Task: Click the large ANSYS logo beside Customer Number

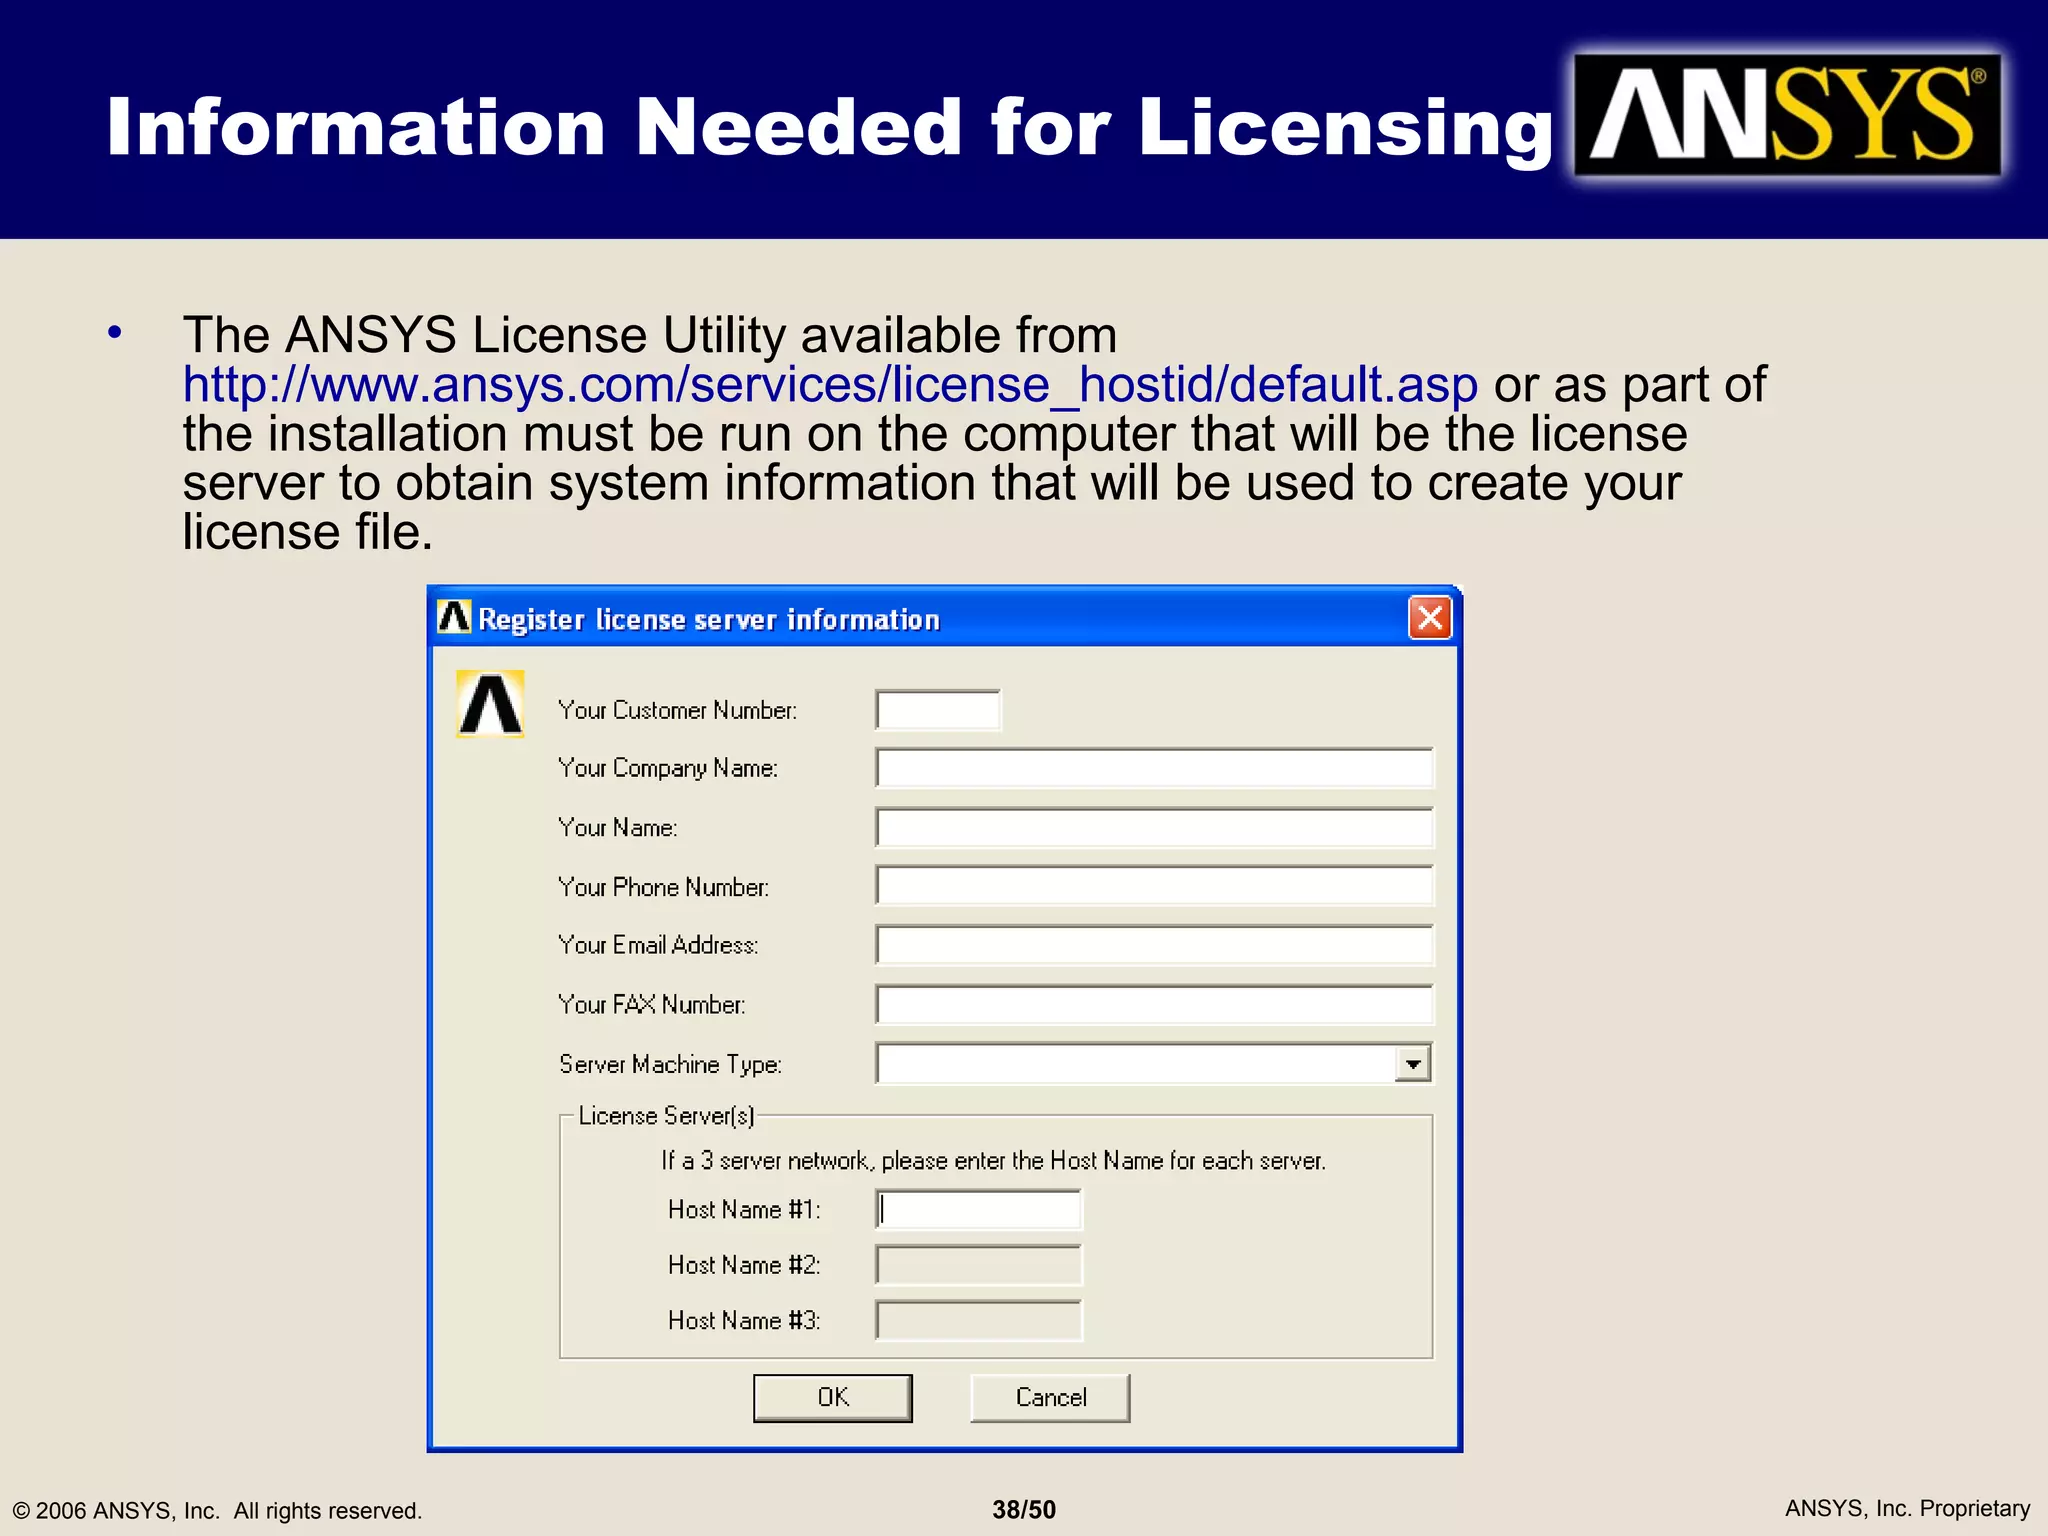Action: pyautogui.click(x=490, y=704)
